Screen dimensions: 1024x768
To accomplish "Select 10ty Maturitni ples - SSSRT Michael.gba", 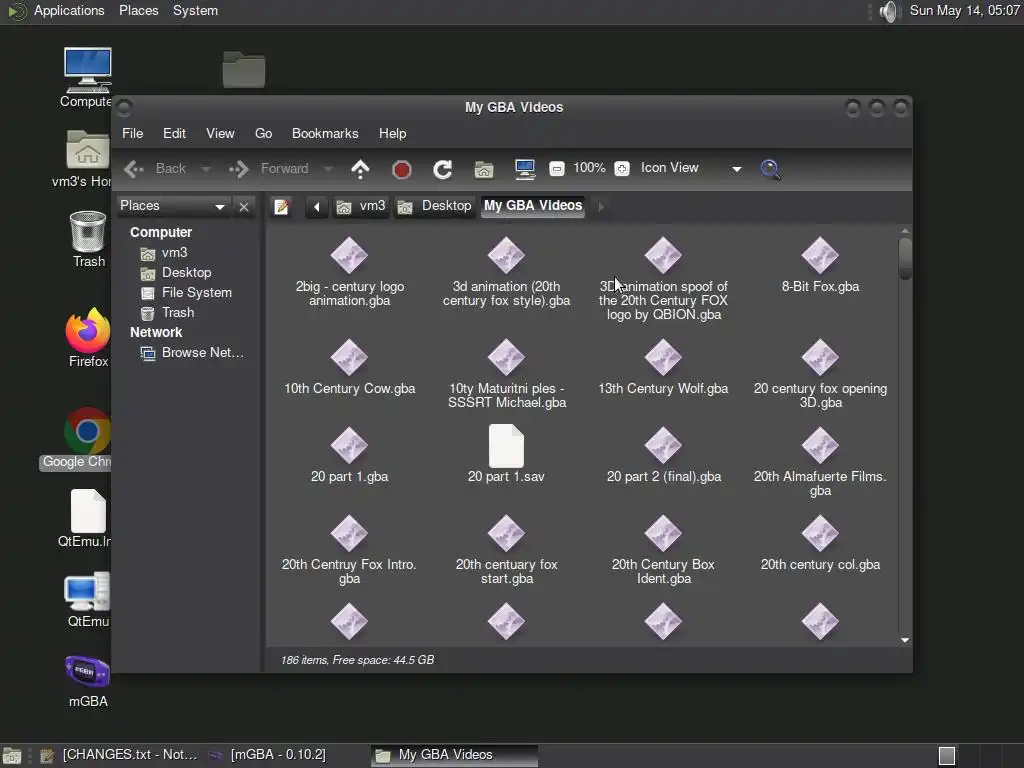I will [x=506, y=374].
